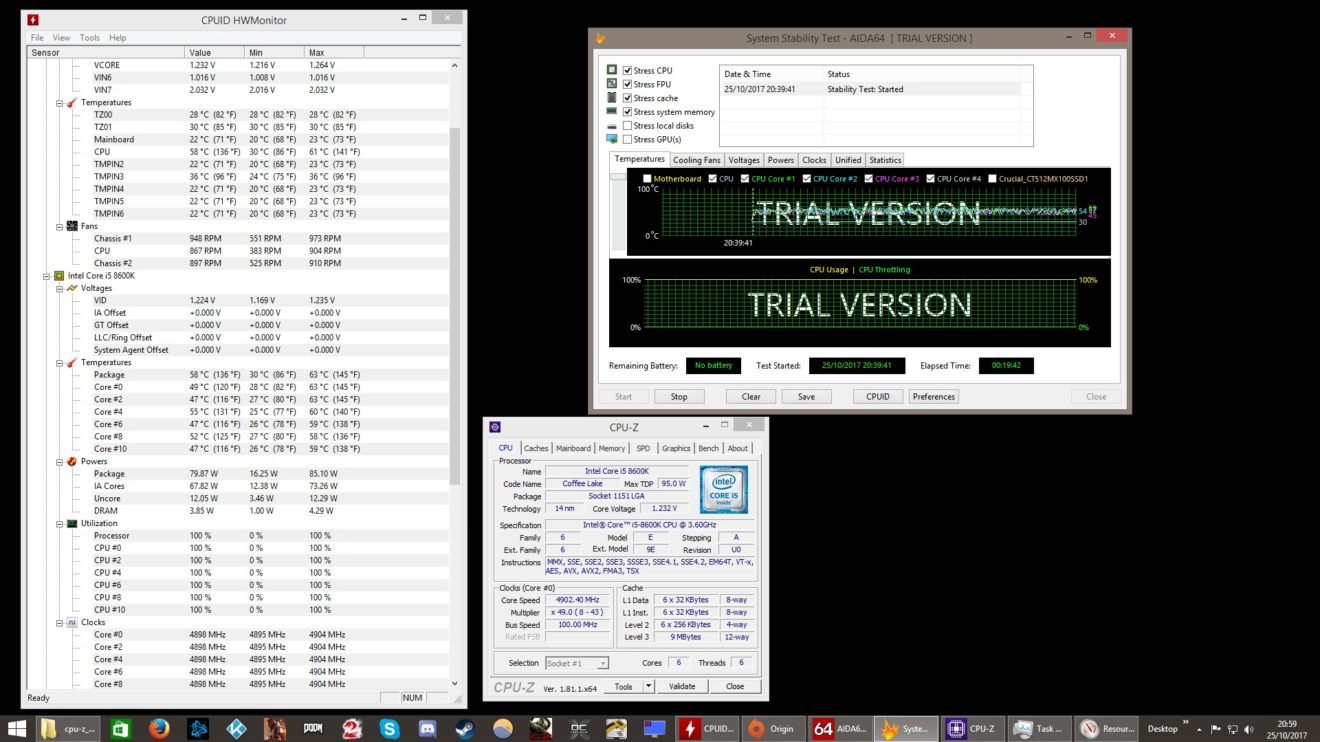Viewport: 1320px width, 742px height.
Task: Open Firefox from the taskbar
Action: [159, 728]
